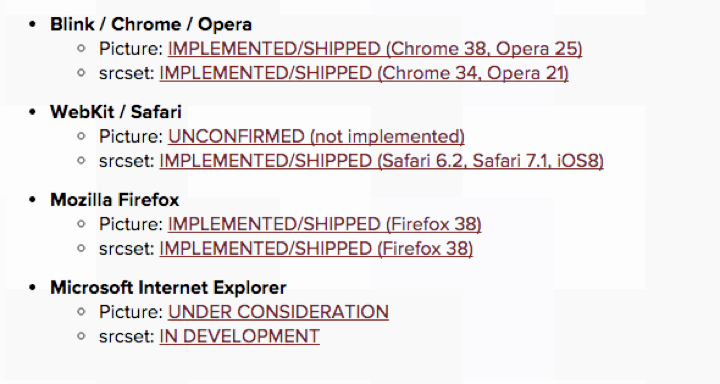Open Firefox 38 Picture IMPLEMENTED/SHIPPED link
This screenshot has width=720, height=384.
[325, 225]
